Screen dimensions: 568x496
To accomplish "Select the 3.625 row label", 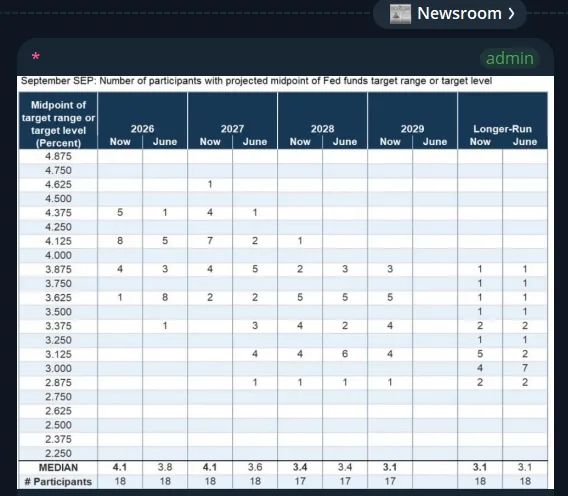I will pyautogui.click(x=58, y=297).
